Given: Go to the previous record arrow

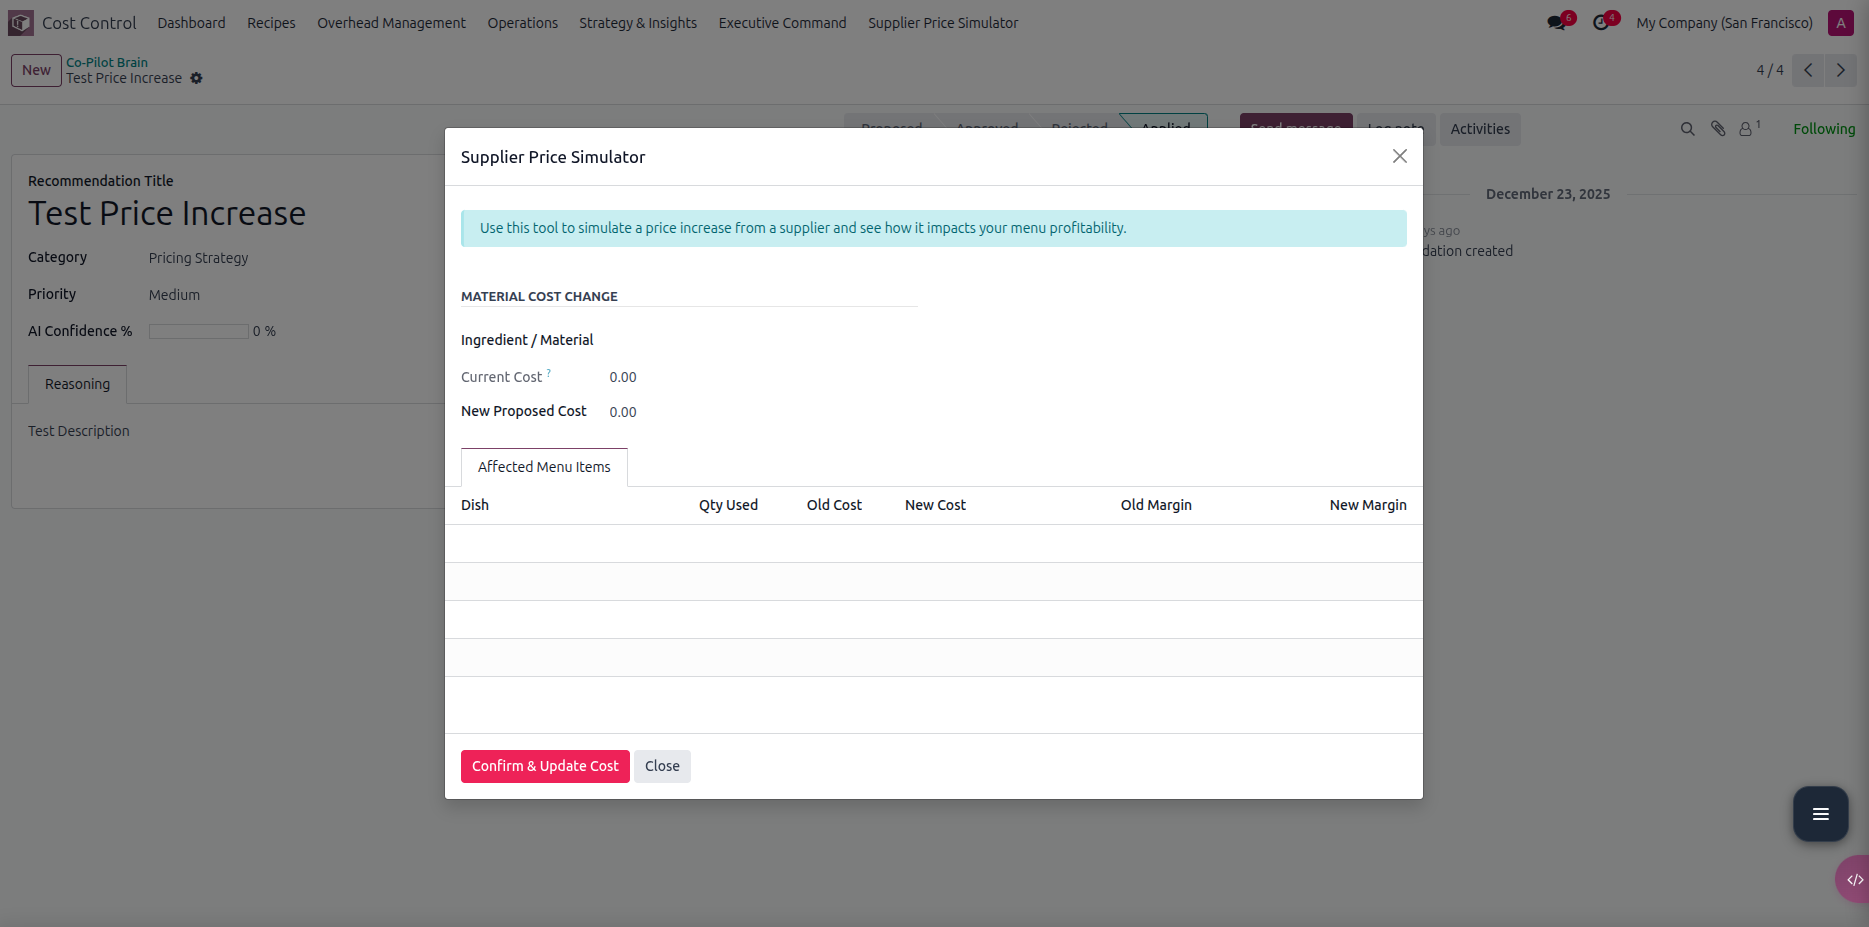Looking at the screenshot, I should tap(1808, 70).
